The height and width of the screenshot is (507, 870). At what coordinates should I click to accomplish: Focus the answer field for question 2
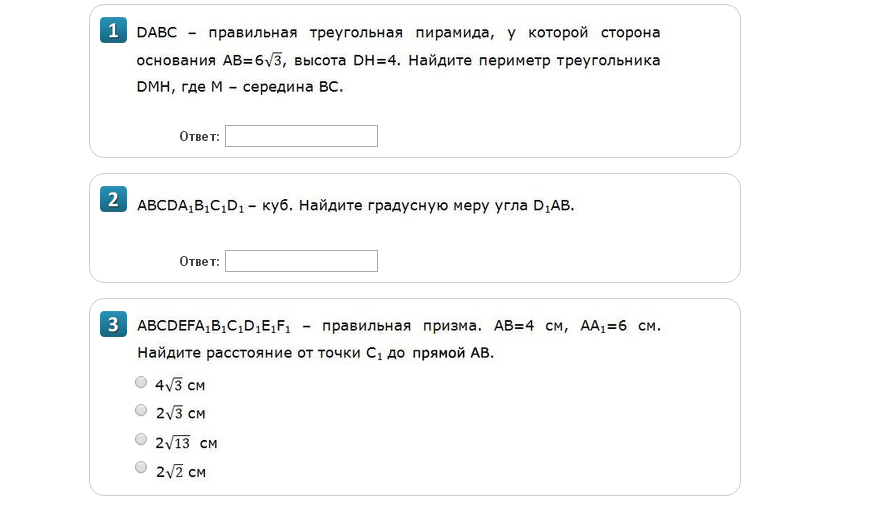click(x=301, y=261)
